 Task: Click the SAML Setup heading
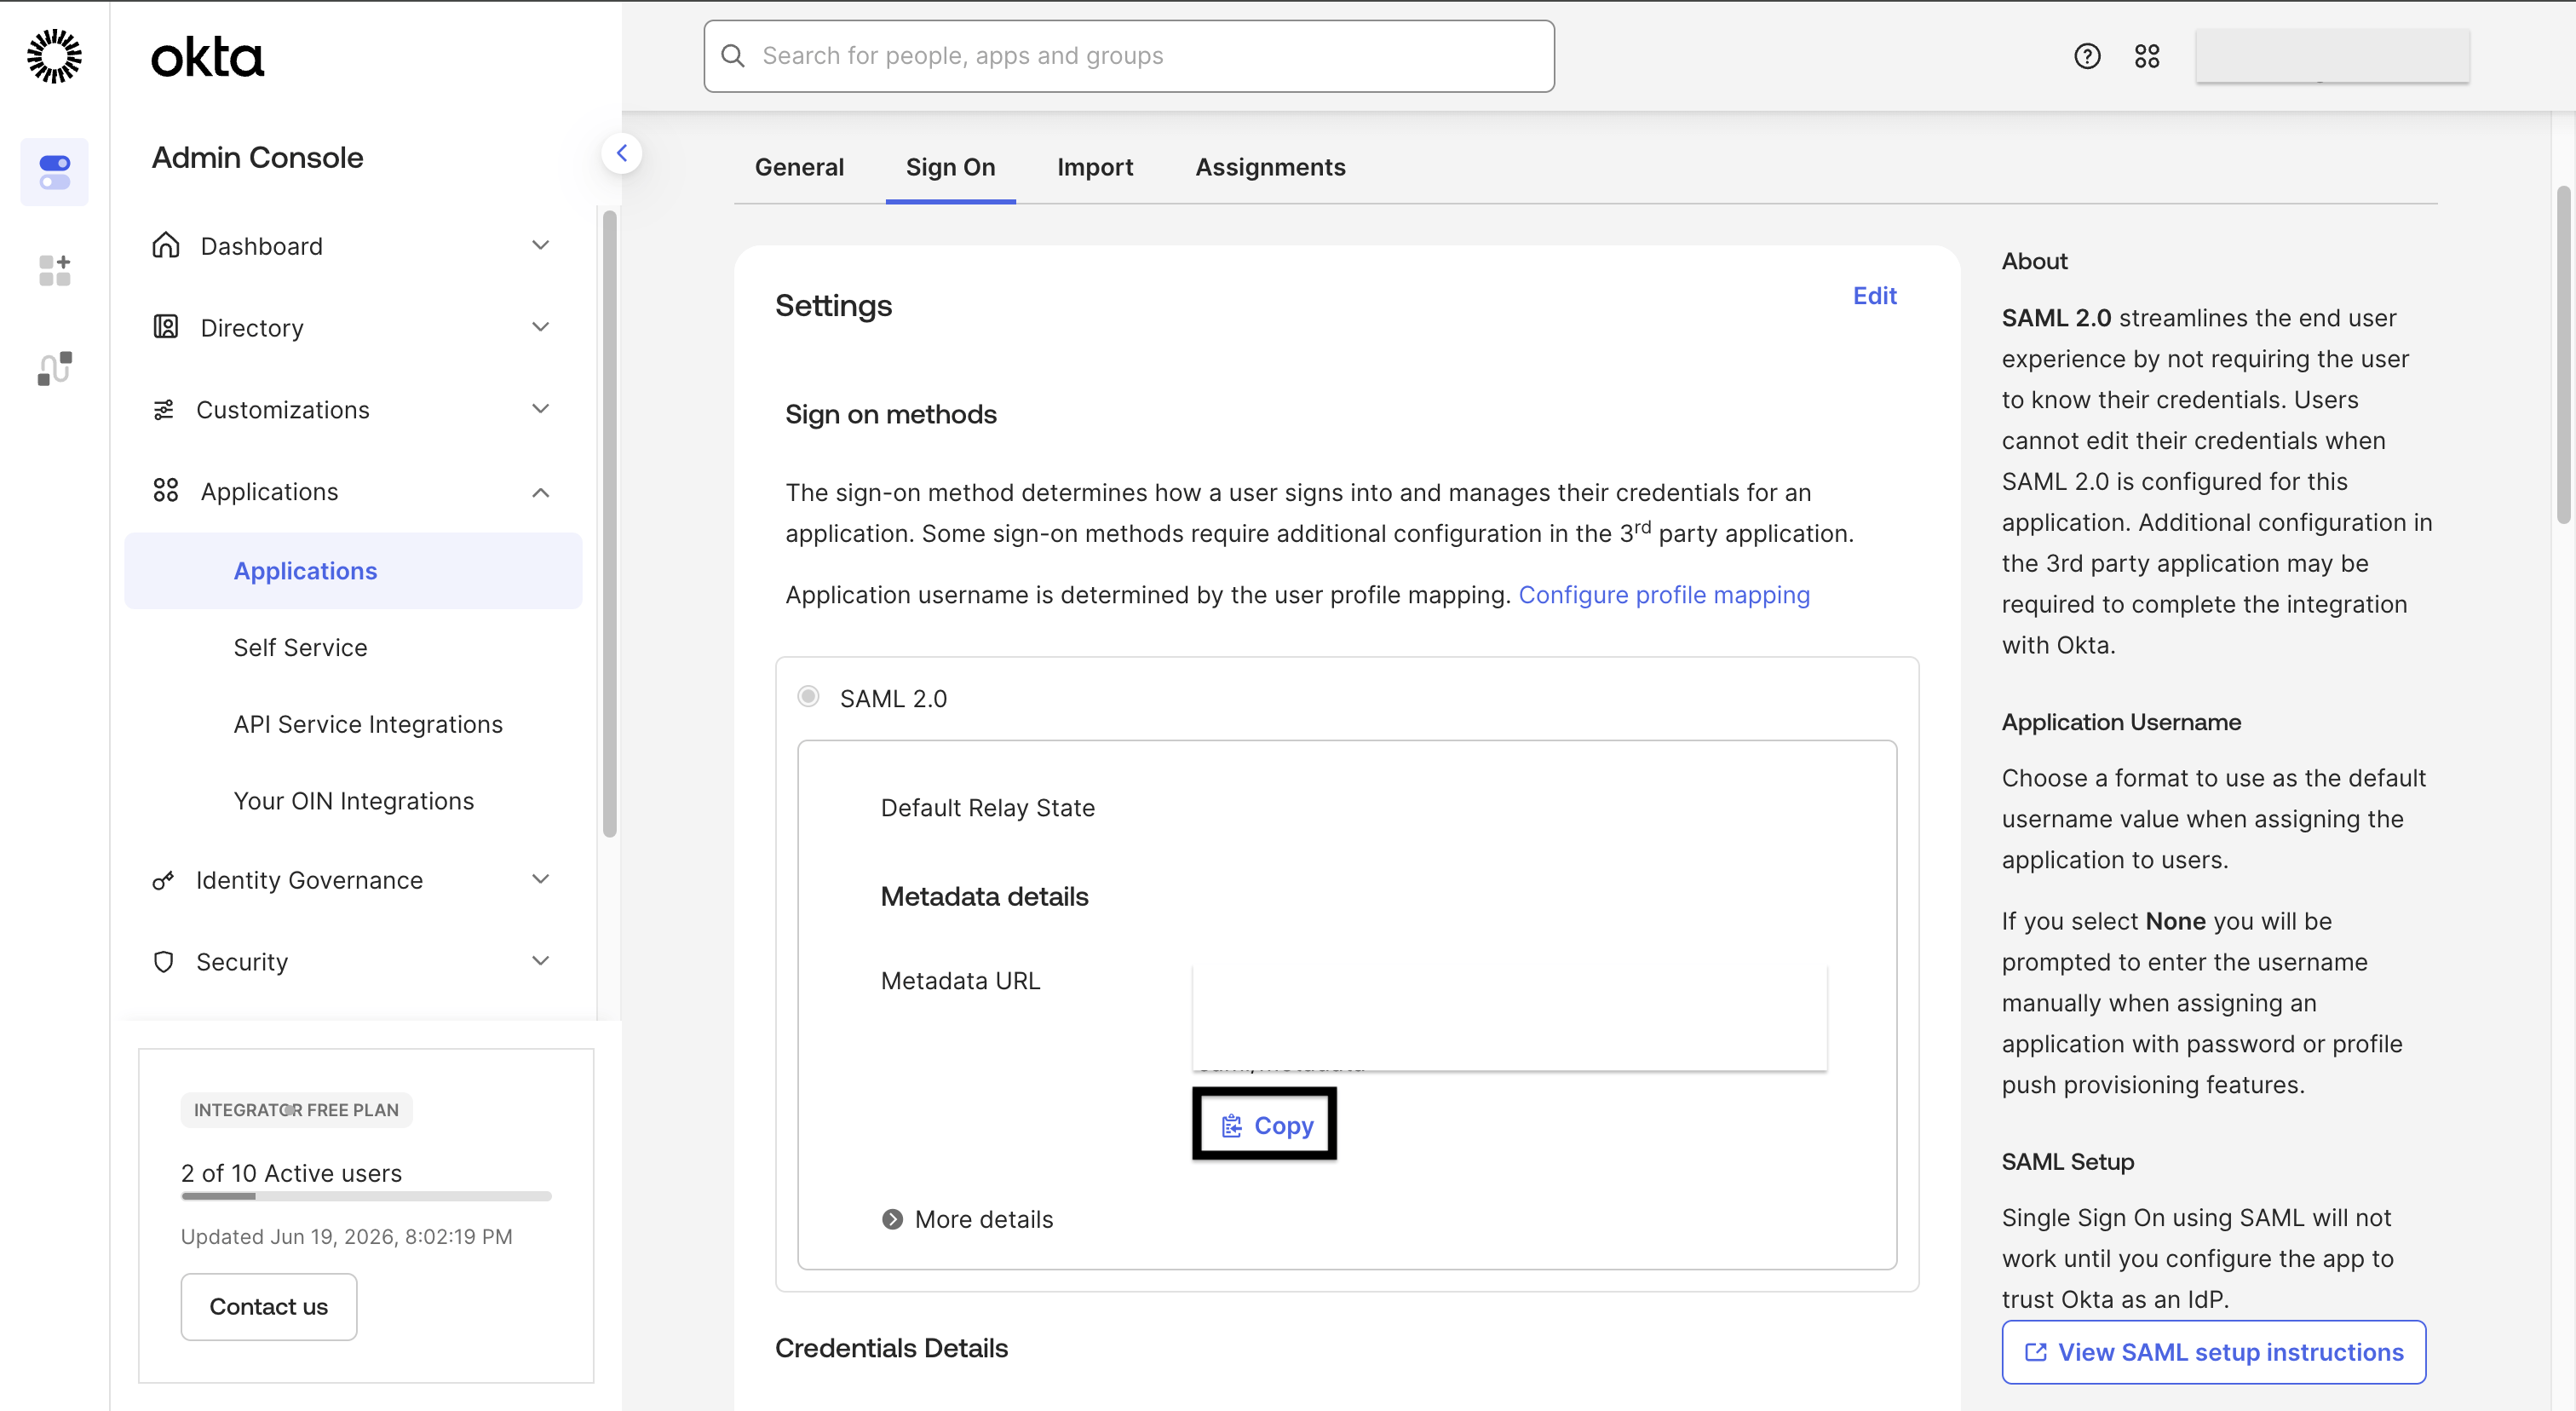coord(2067,1161)
